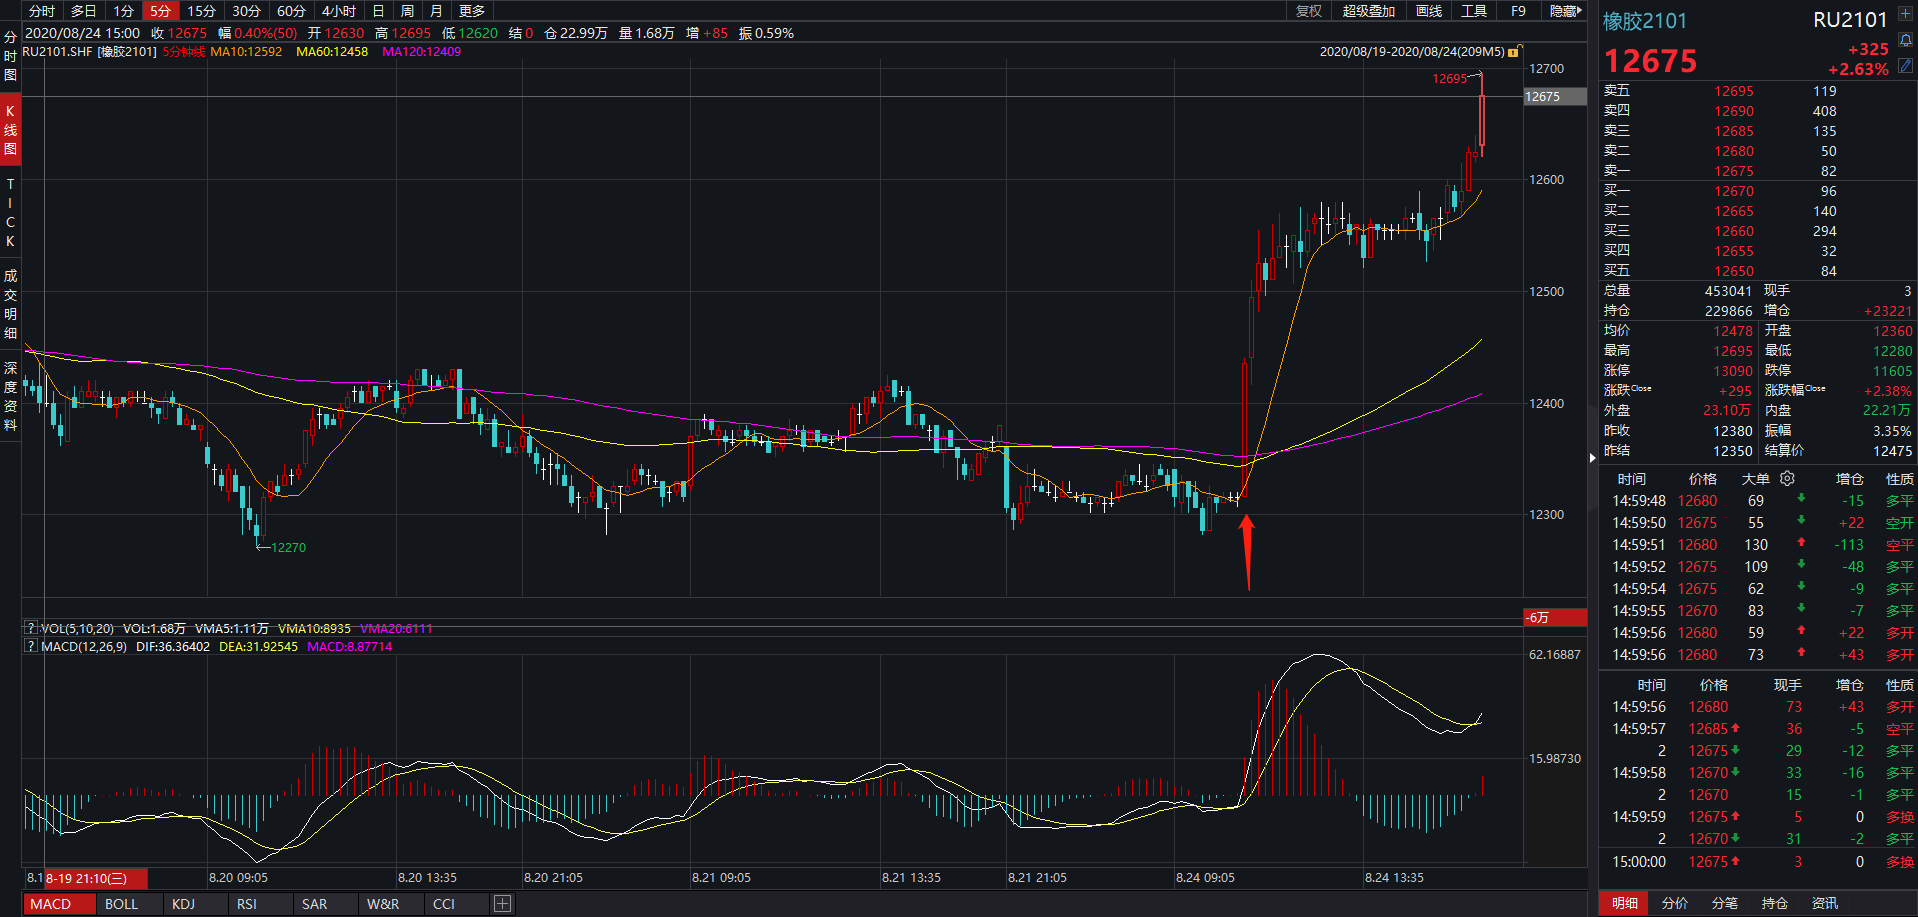Screen dimensions: 1918x917
Task: Select the 月 monthly period
Action: [436, 11]
